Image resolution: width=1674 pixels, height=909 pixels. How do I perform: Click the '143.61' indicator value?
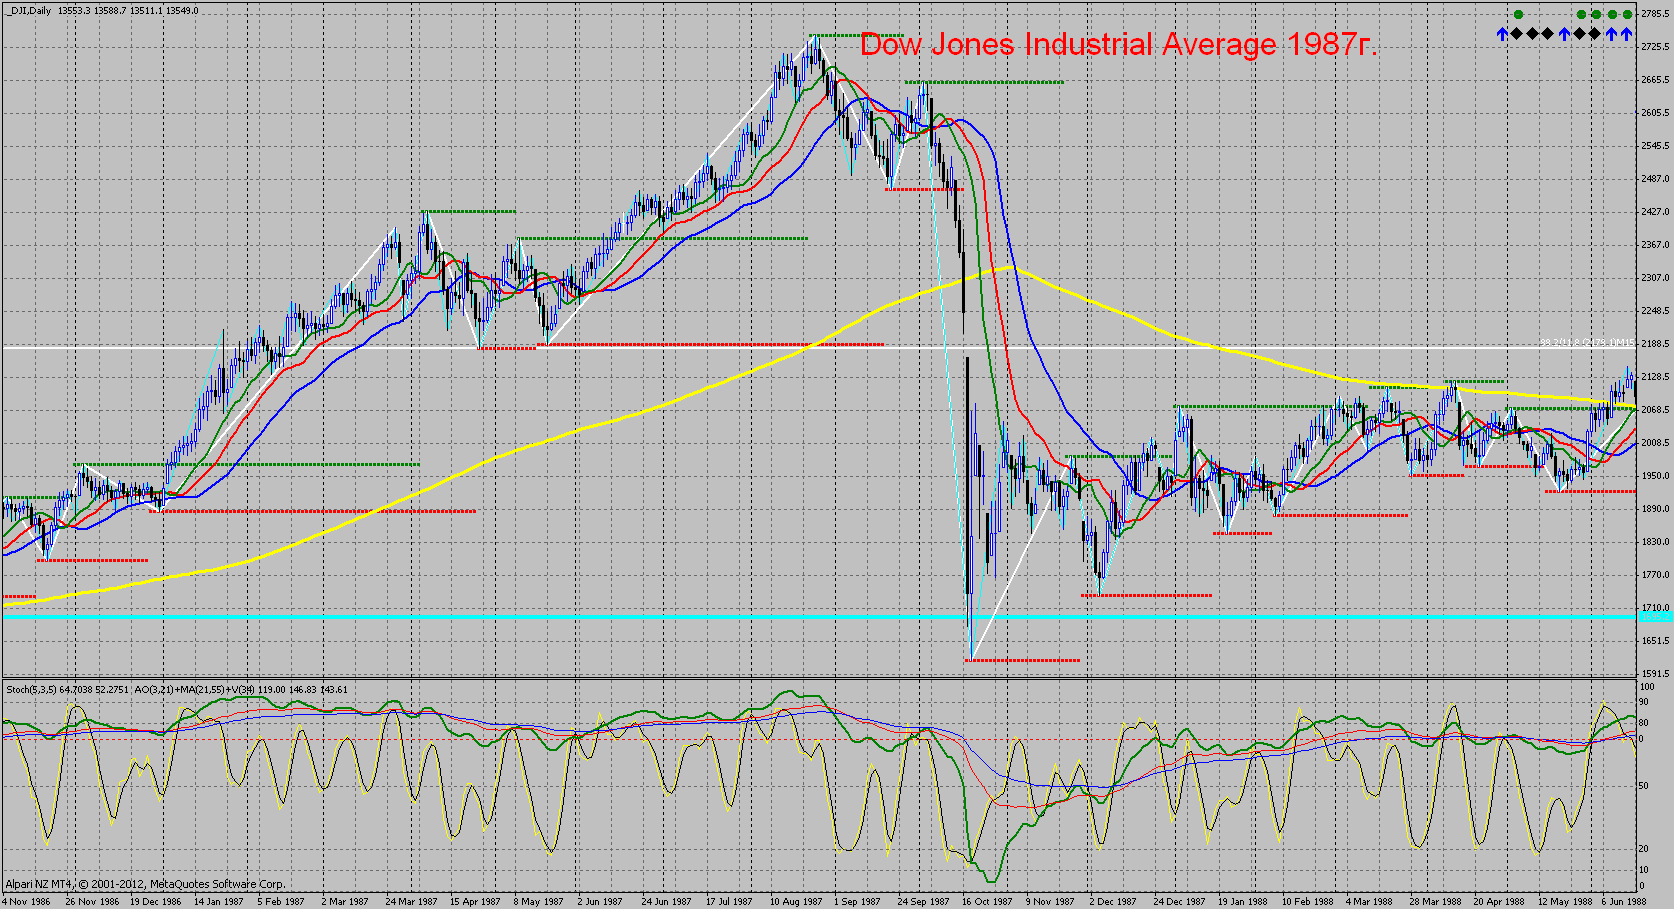(x=335, y=690)
